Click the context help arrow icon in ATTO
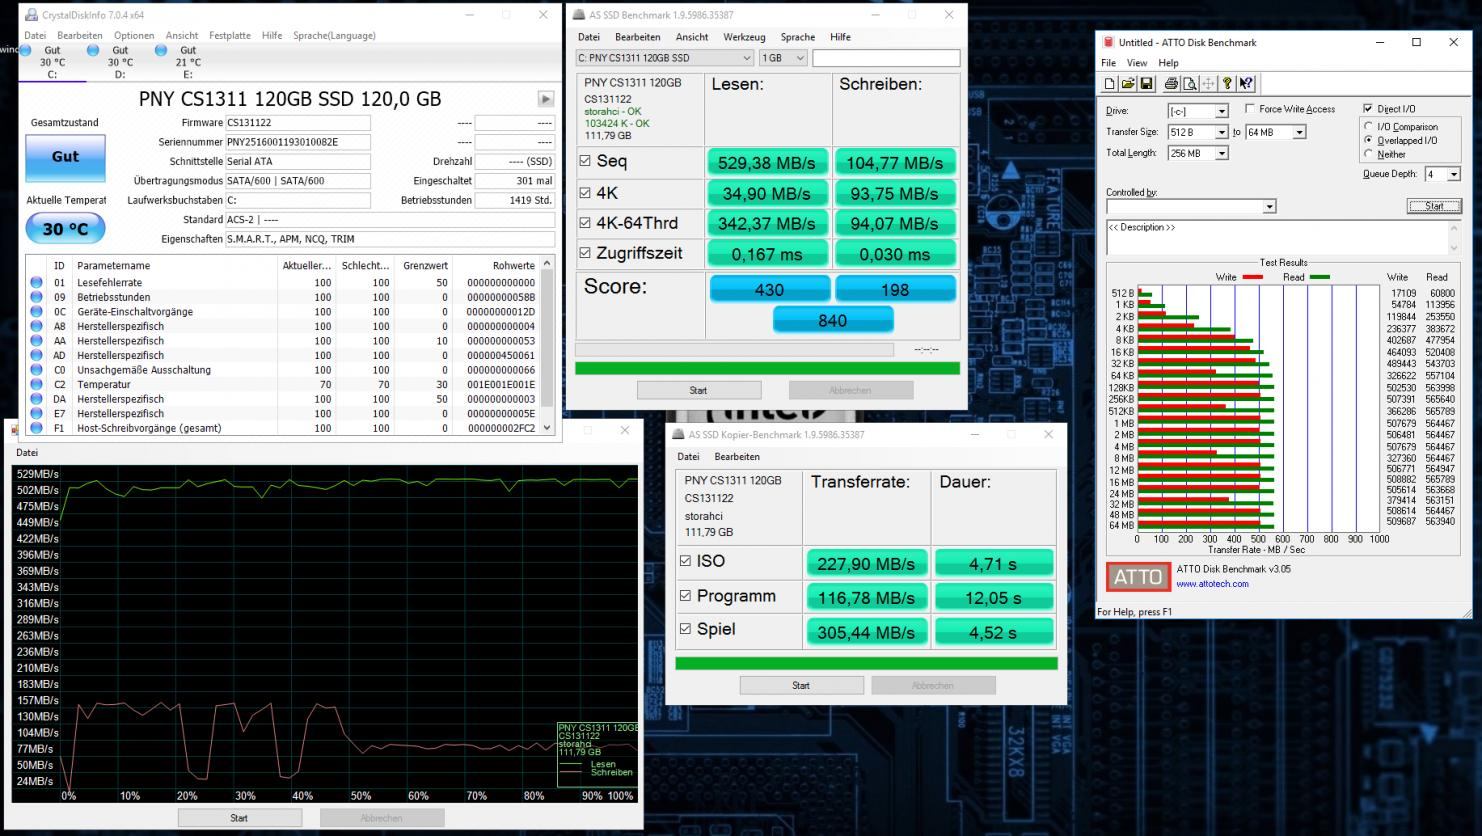 click(x=1246, y=84)
